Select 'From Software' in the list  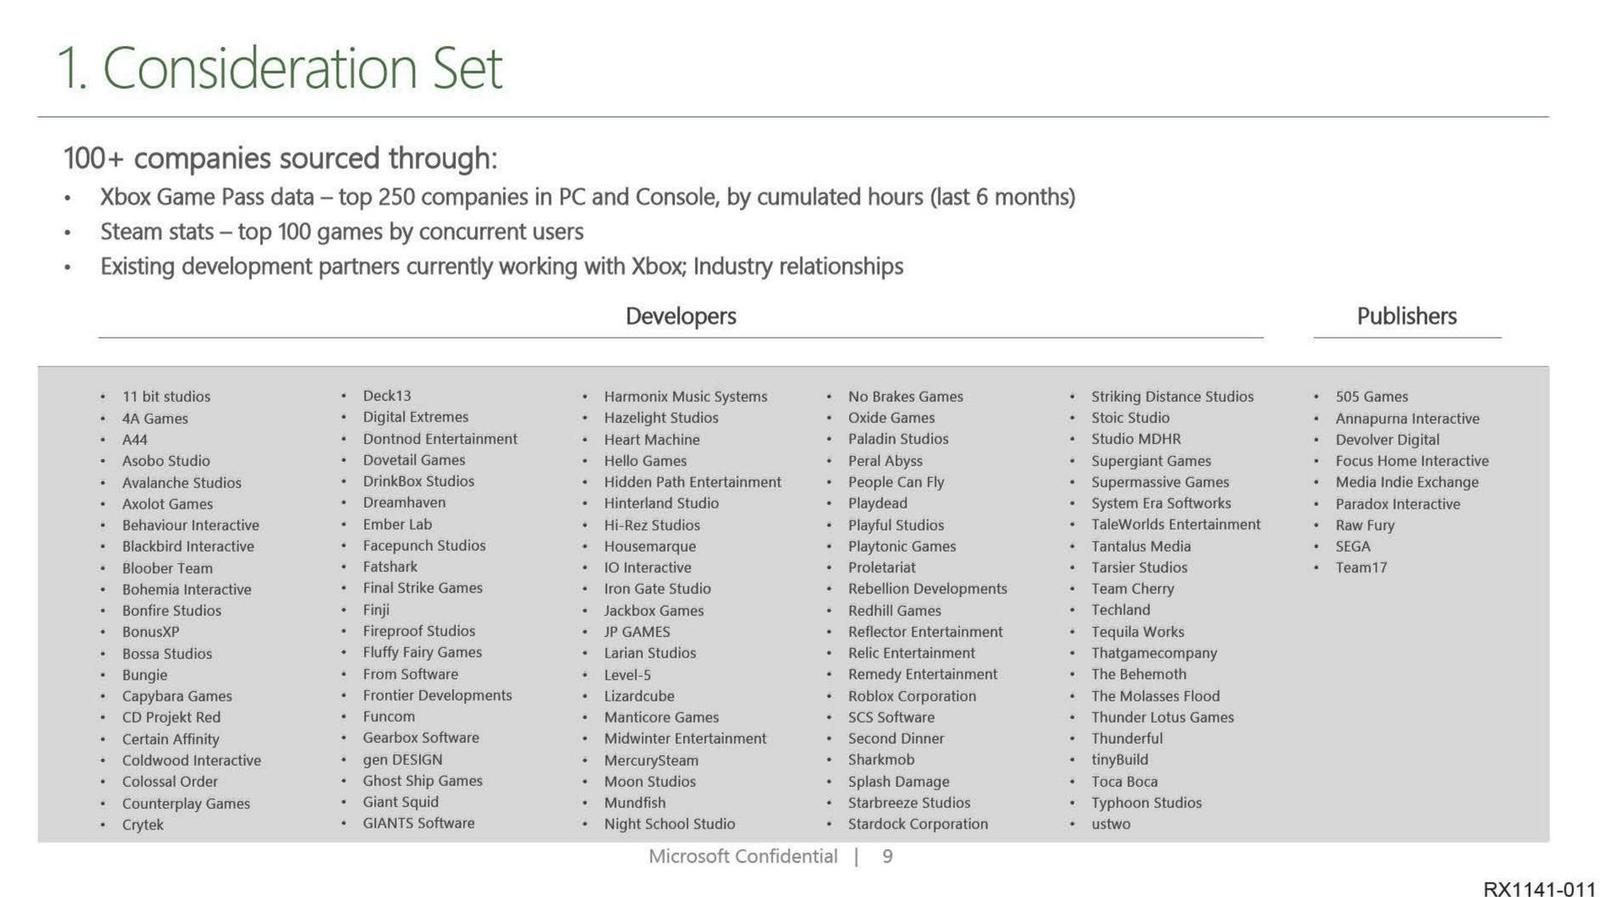[x=410, y=674]
